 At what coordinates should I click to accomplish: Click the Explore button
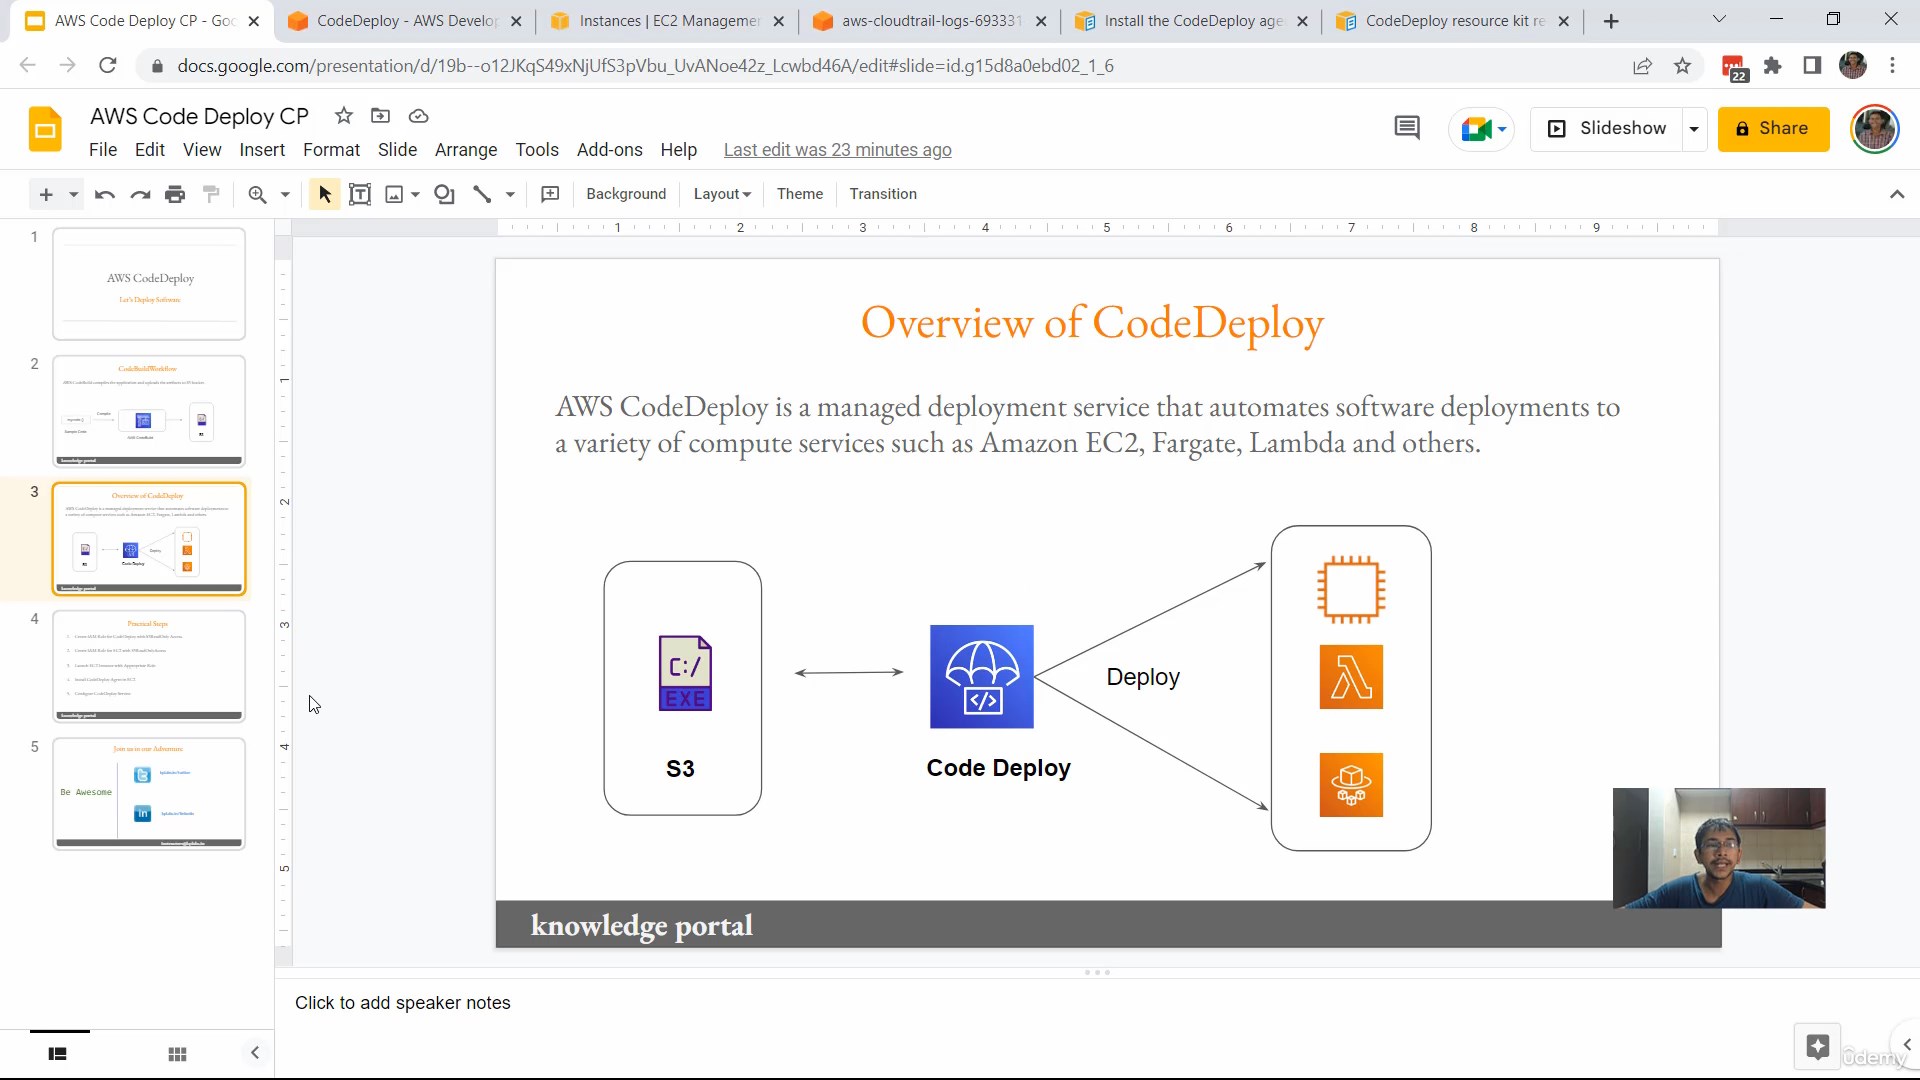coord(1817,1047)
